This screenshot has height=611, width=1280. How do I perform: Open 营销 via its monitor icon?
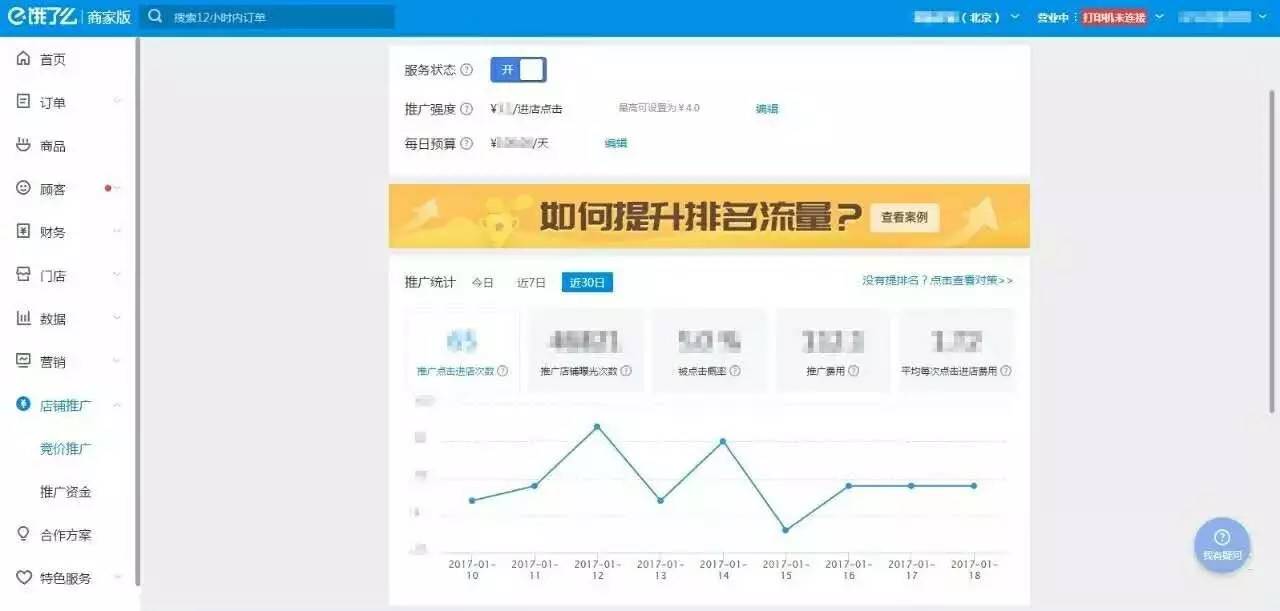click(24, 361)
